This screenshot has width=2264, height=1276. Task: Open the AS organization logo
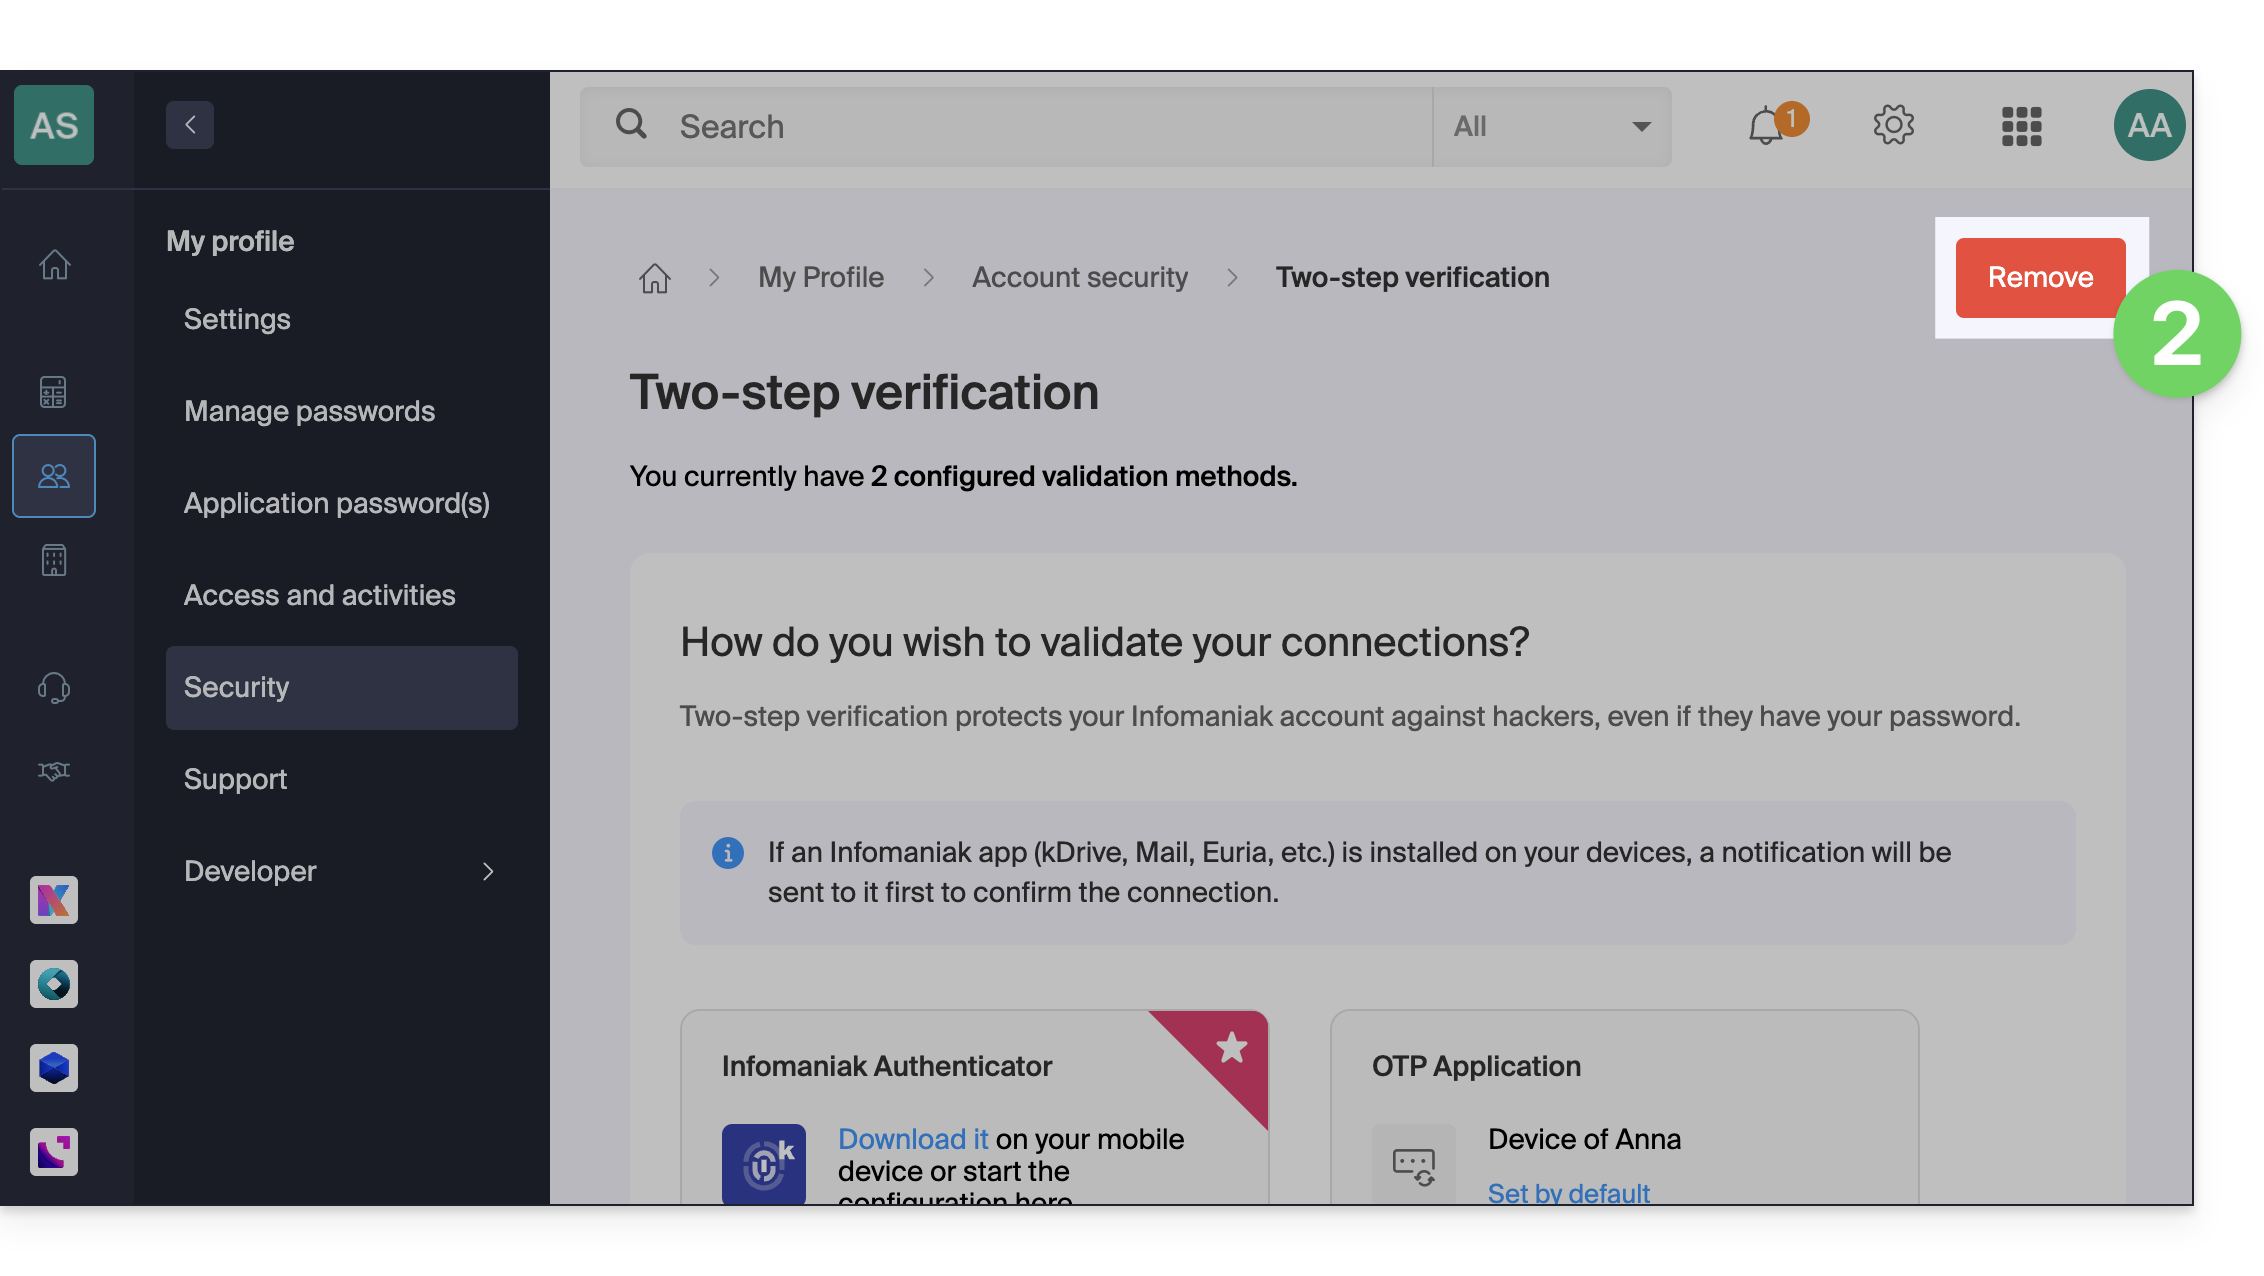point(54,125)
